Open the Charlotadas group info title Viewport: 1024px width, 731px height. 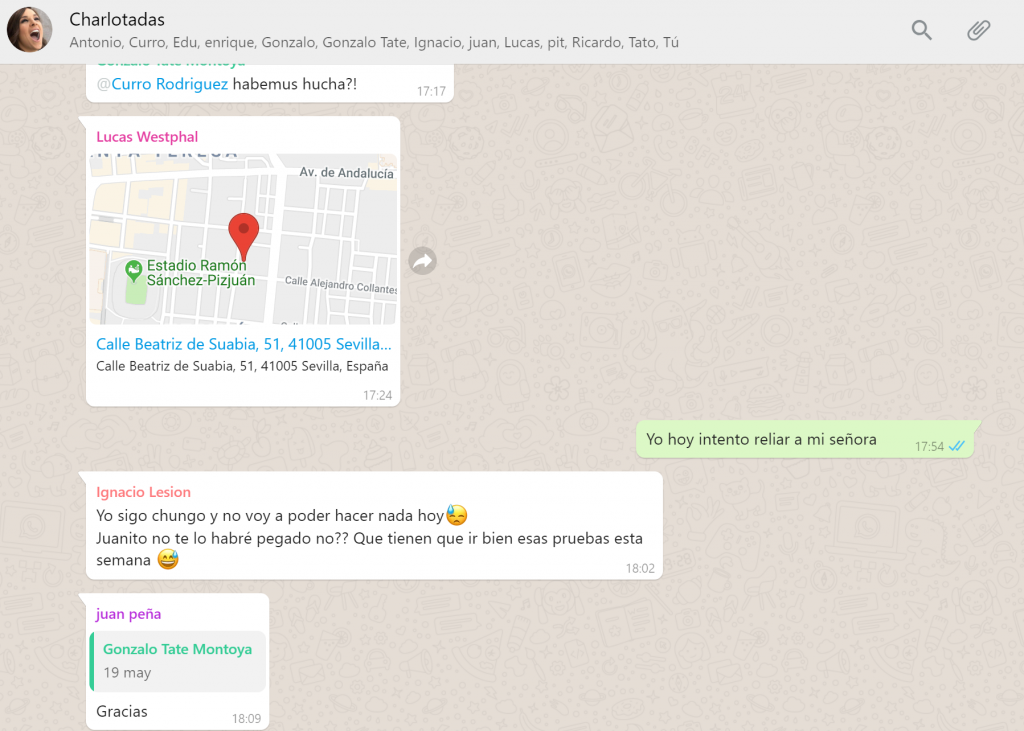117,20
